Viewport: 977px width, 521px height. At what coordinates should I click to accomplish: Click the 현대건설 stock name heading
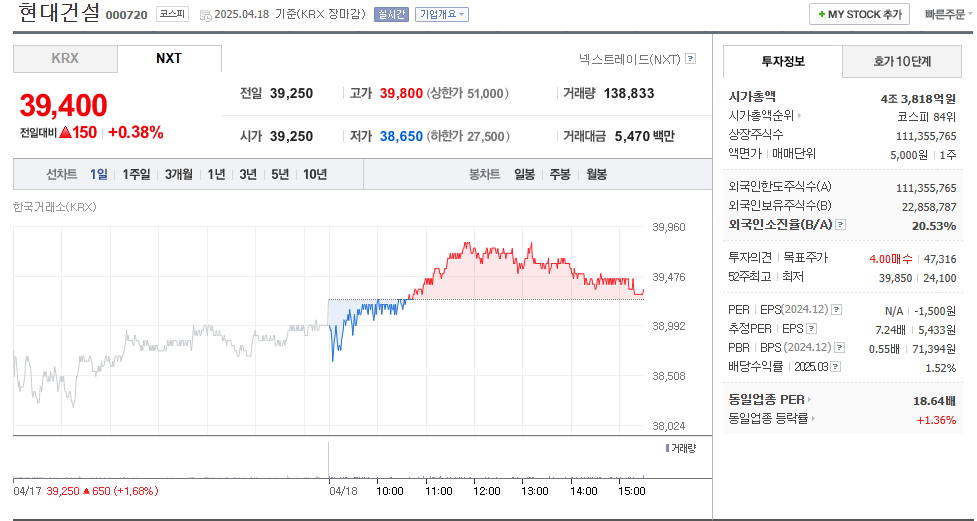click(x=59, y=13)
